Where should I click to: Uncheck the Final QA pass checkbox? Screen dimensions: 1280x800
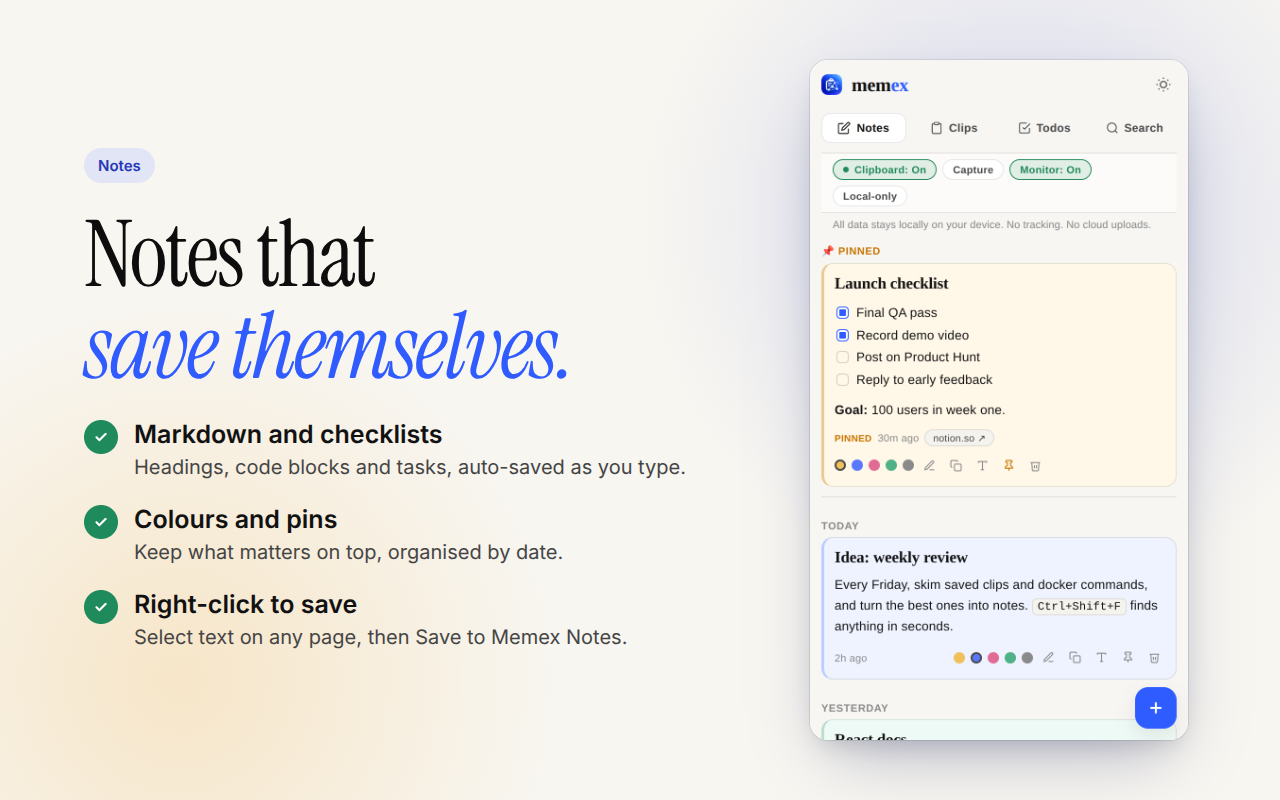[x=842, y=313]
